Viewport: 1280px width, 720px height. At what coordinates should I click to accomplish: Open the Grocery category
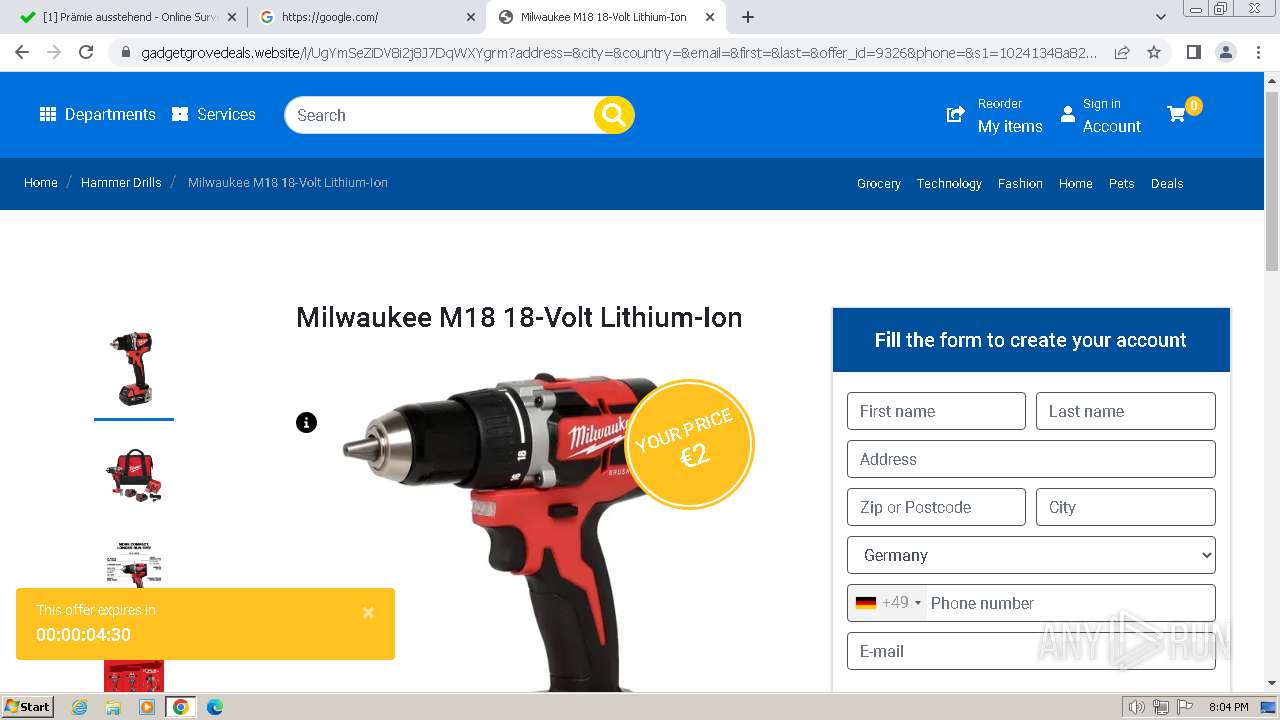point(879,184)
